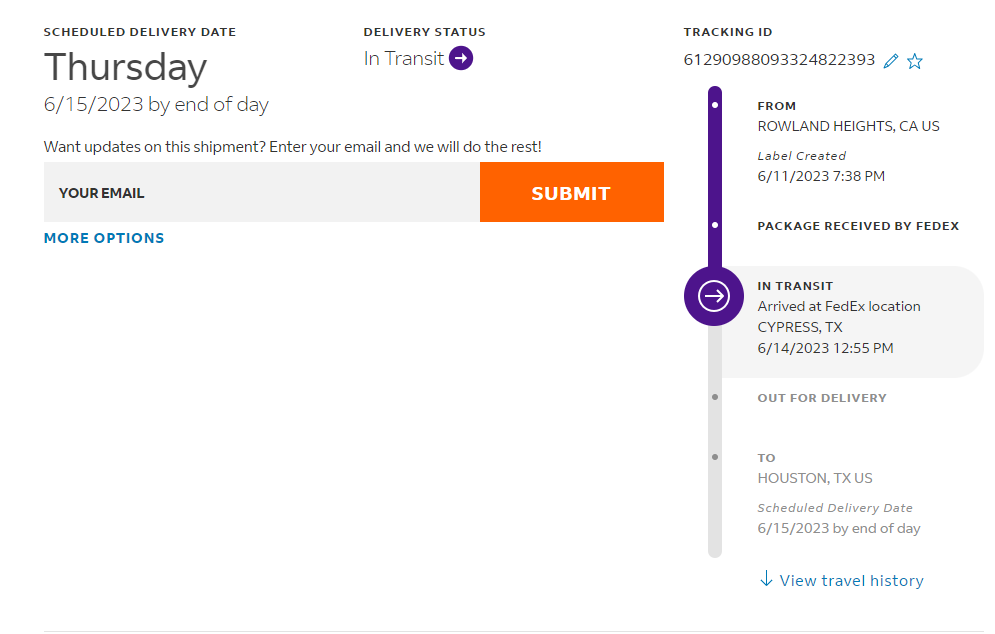Click the Thursday delivery day heading
The image size is (995, 634).
click(125, 68)
